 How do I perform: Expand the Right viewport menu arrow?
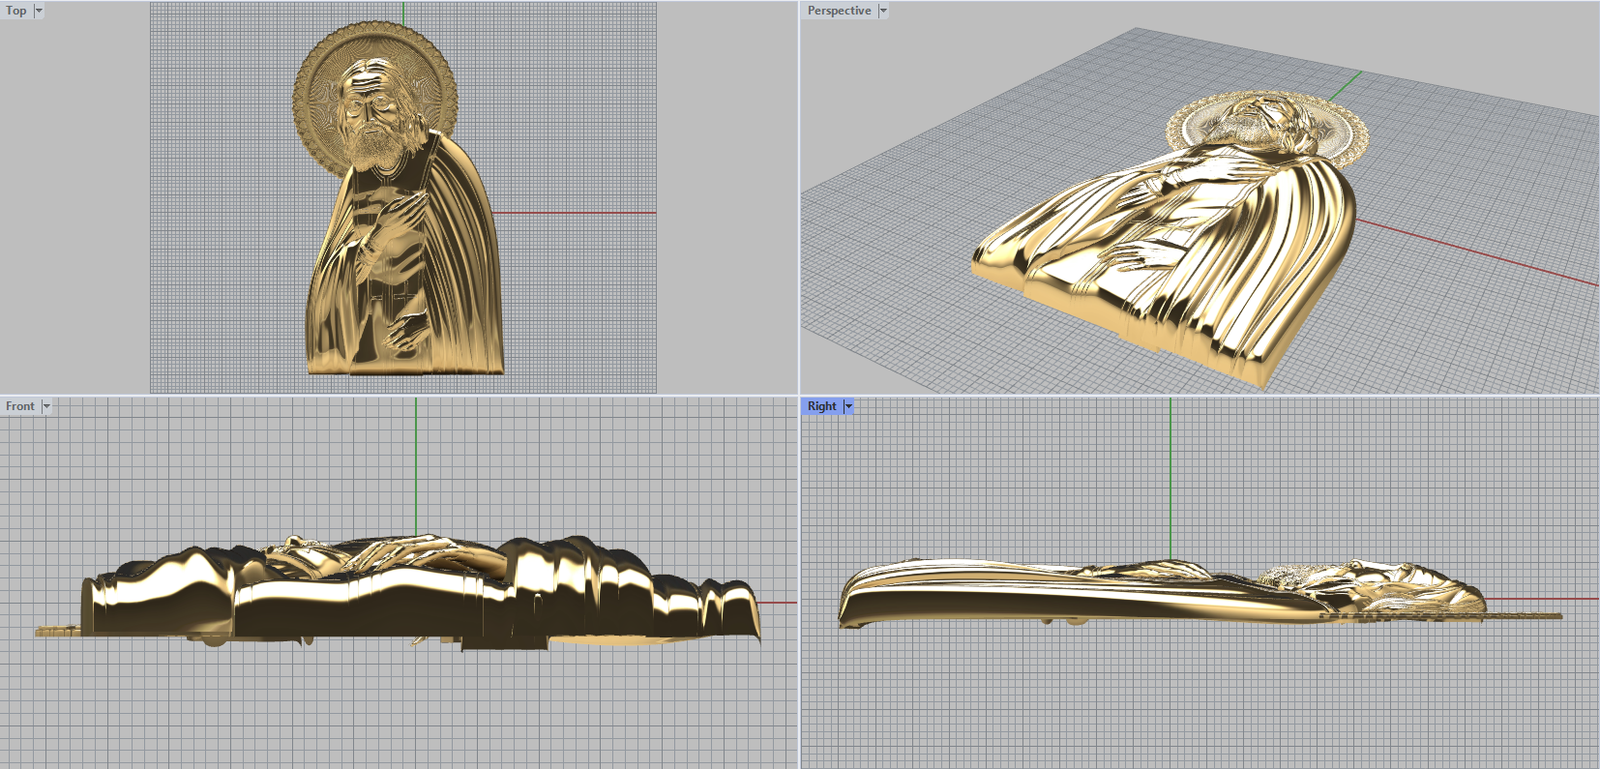(849, 406)
